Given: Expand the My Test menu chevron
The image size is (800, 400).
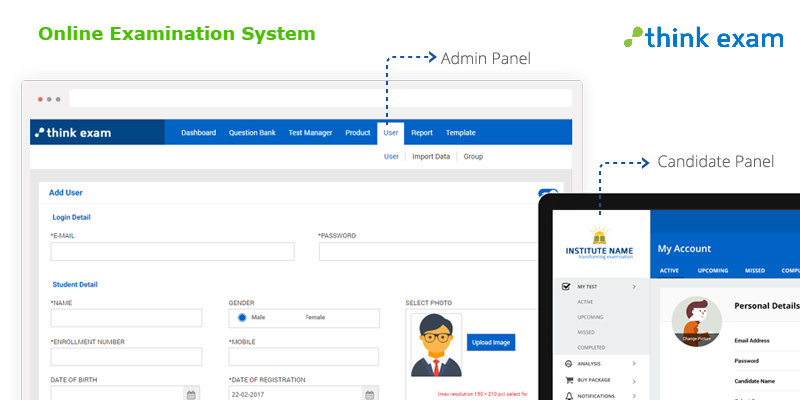Looking at the screenshot, I should pyautogui.click(x=634, y=287).
